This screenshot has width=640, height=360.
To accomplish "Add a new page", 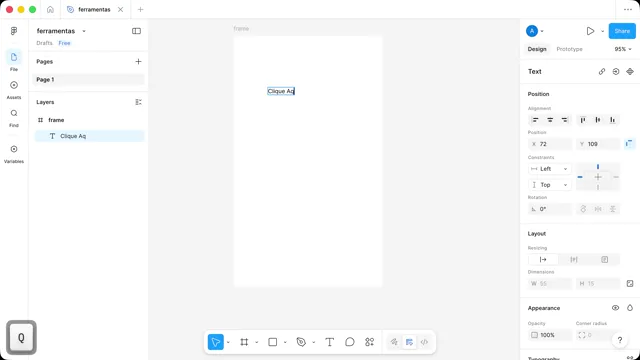I will (138, 62).
